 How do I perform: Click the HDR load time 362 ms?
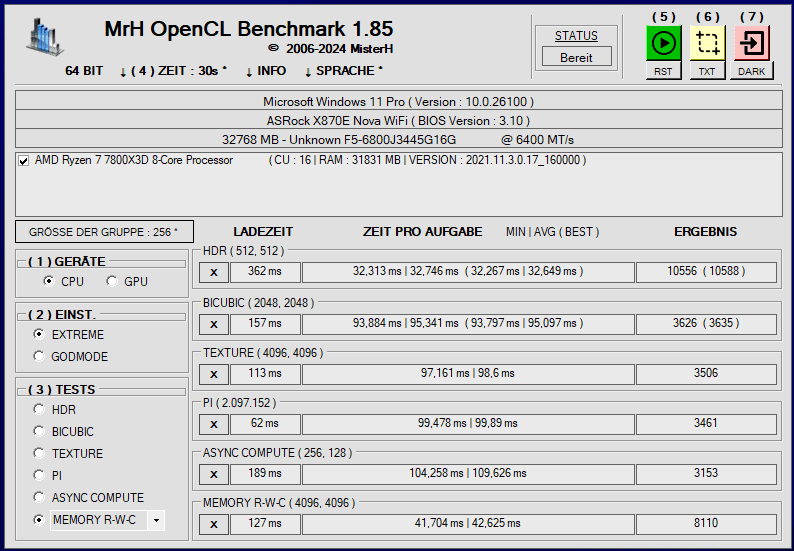[265, 271]
